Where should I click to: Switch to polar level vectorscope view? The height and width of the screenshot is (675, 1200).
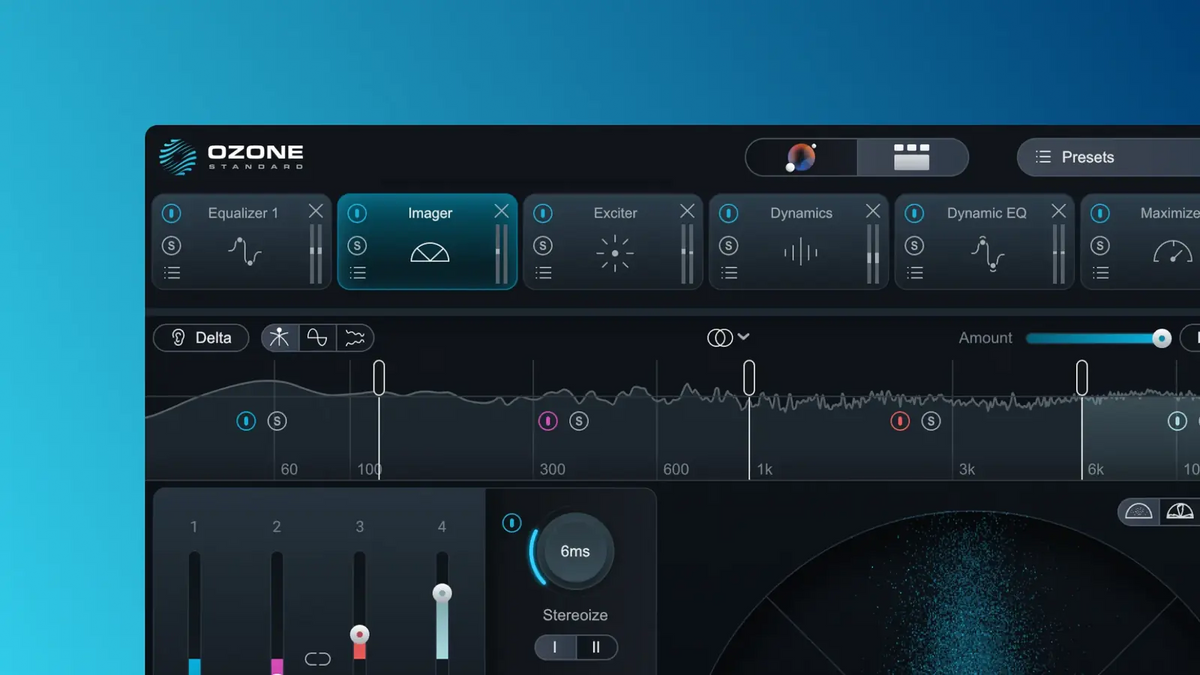pos(1180,511)
